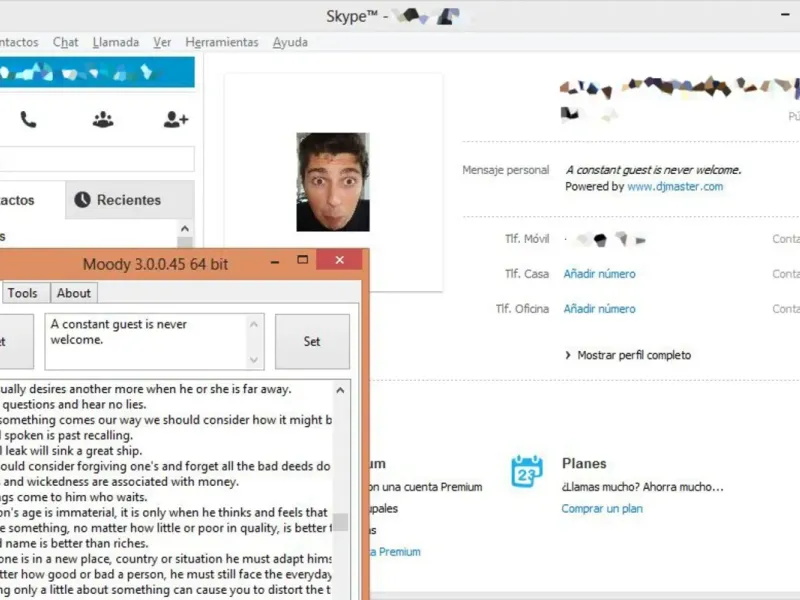Click the contacts list scroll up arrow
The width and height of the screenshot is (800, 600).
185,229
